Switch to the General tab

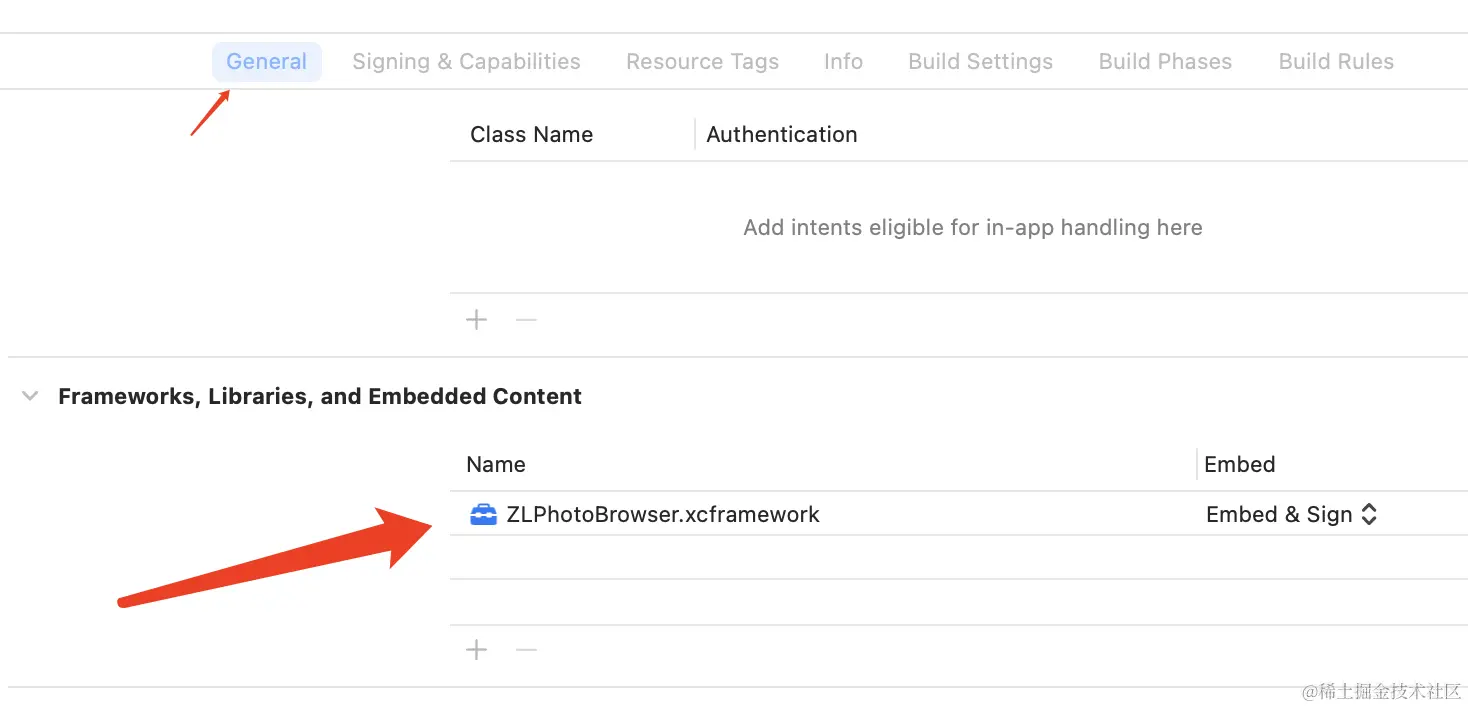click(266, 61)
